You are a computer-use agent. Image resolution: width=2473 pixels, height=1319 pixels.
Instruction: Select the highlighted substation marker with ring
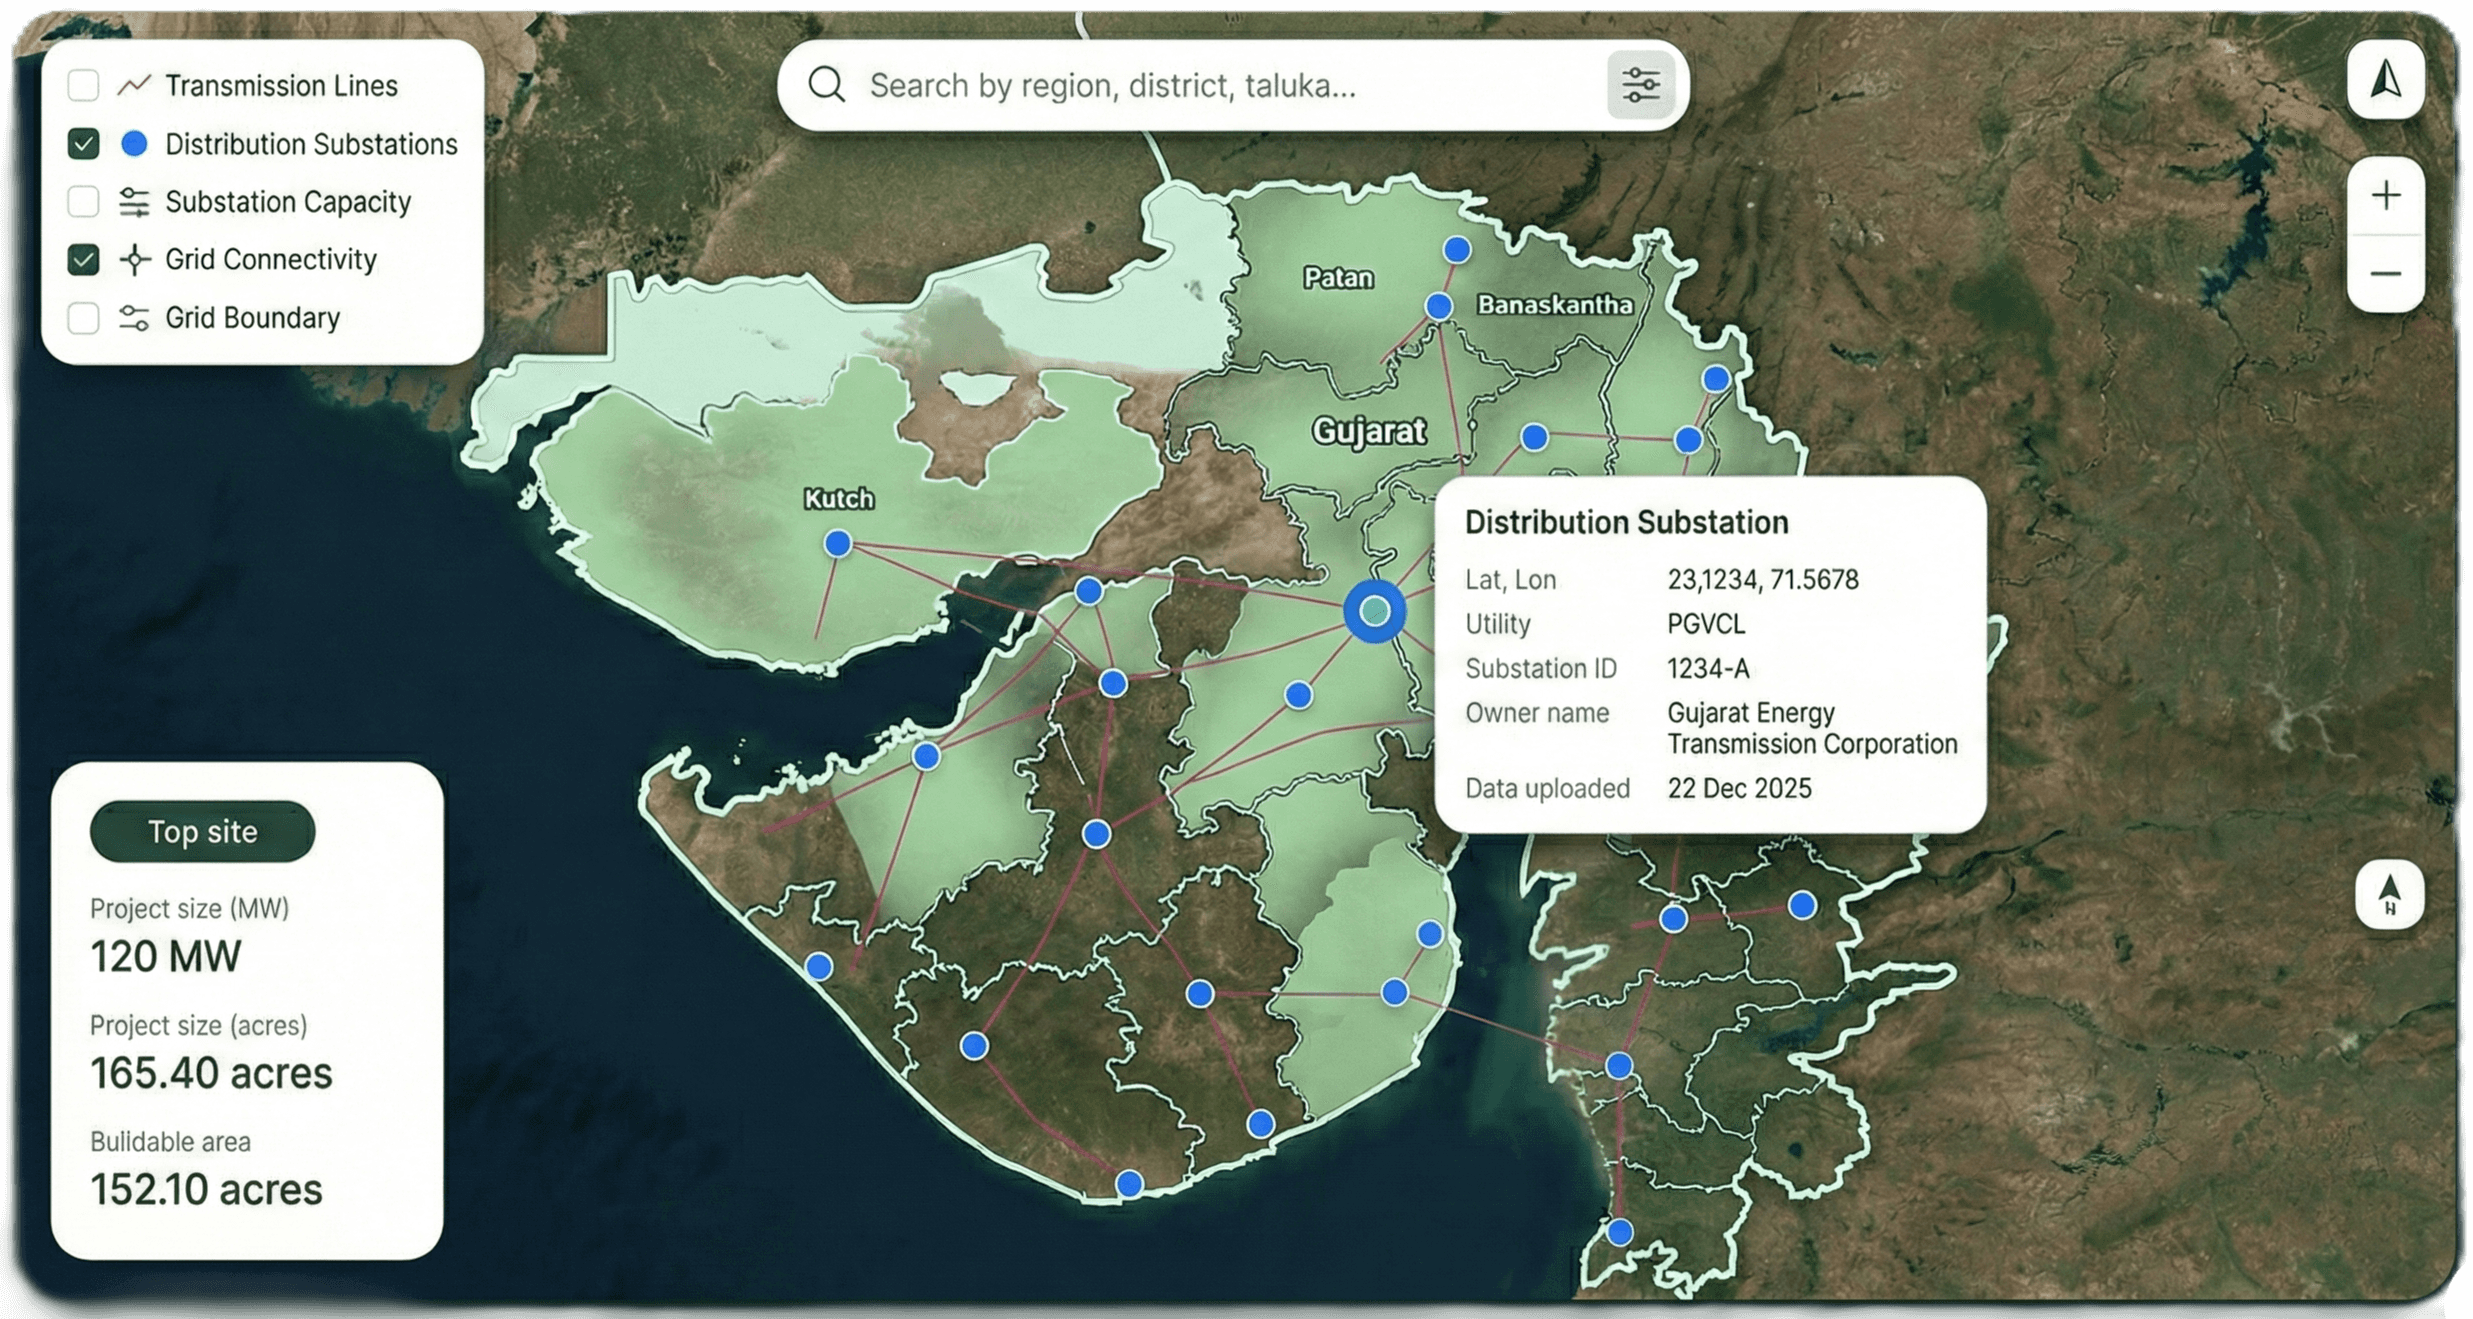point(1375,610)
